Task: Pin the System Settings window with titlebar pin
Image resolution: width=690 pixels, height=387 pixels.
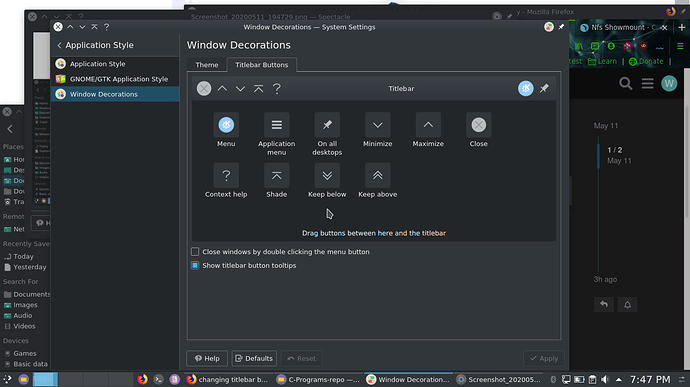Action: coord(561,27)
